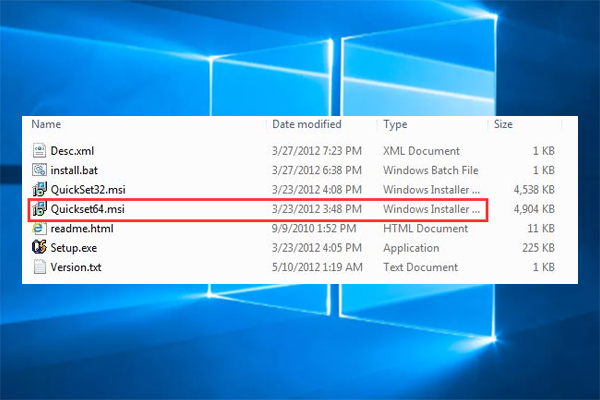600x400 pixels.
Task: Click the 225 KB size value
Action: pyautogui.click(x=538, y=248)
